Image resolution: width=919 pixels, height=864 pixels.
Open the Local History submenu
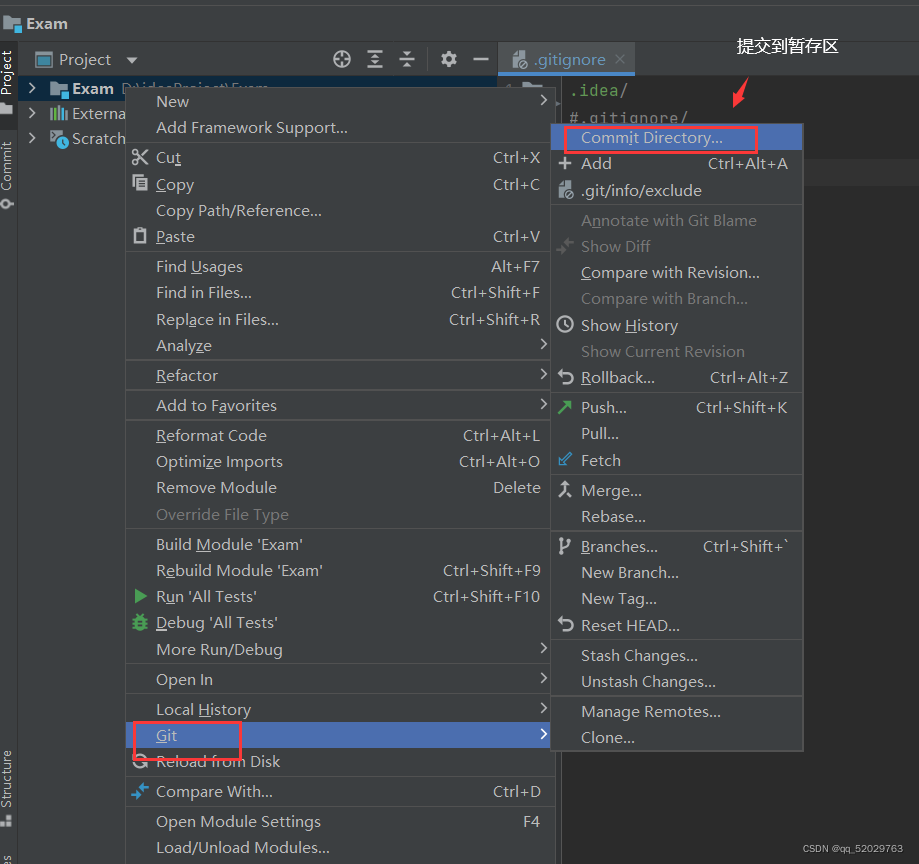click(x=339, y=709)
